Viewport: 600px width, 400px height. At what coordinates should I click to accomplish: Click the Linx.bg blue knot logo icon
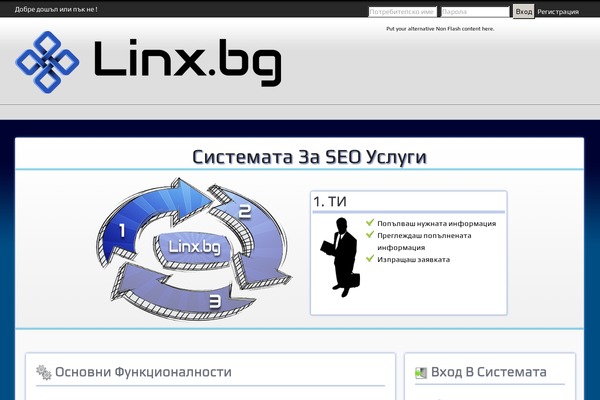coord(47,62)
